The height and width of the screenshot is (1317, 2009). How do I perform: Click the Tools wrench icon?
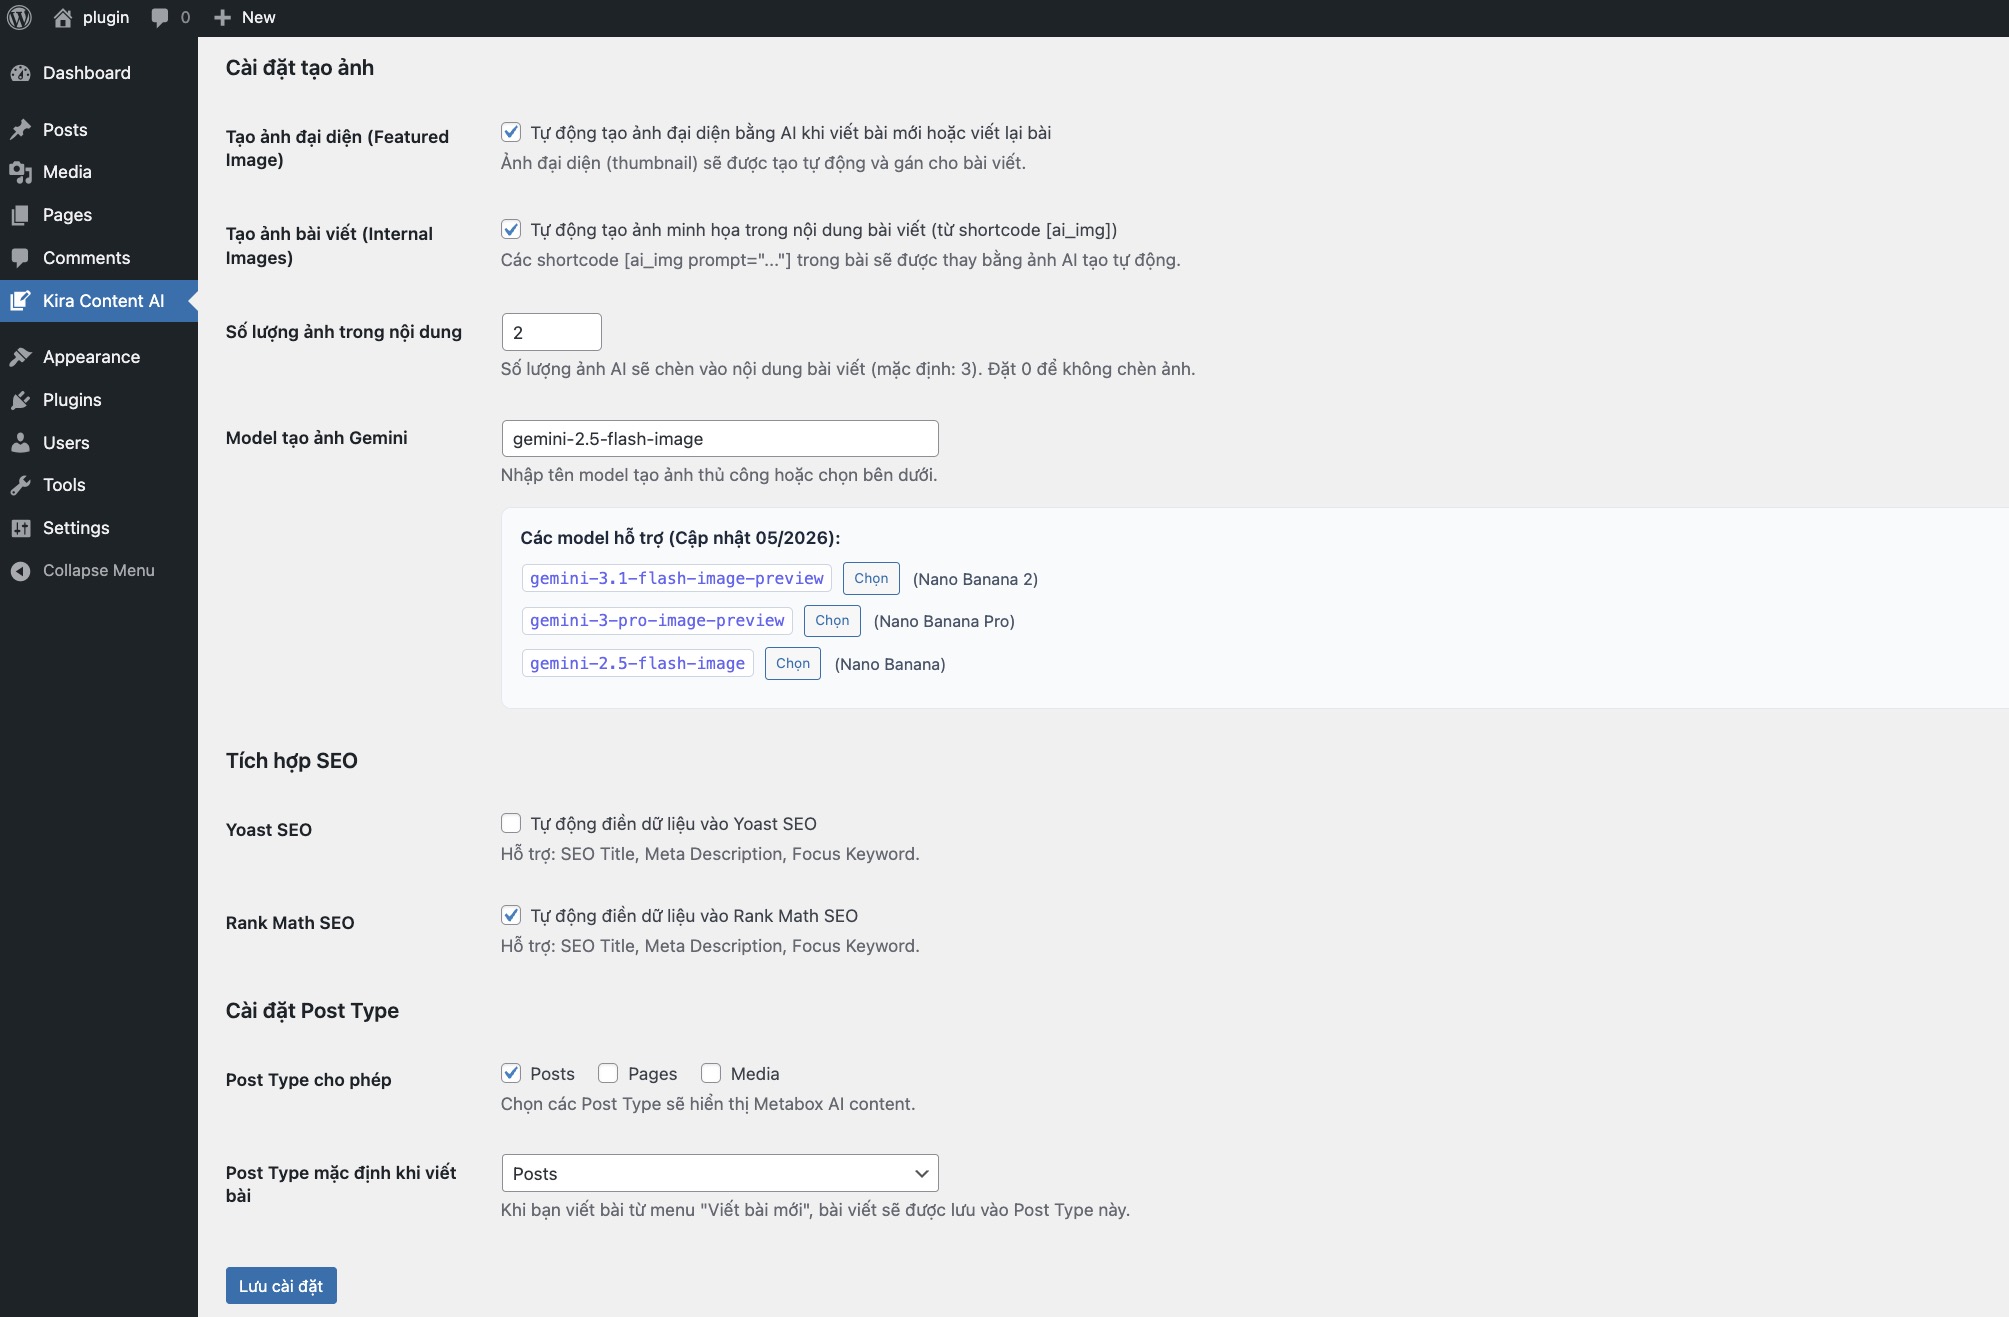(20, 485)
